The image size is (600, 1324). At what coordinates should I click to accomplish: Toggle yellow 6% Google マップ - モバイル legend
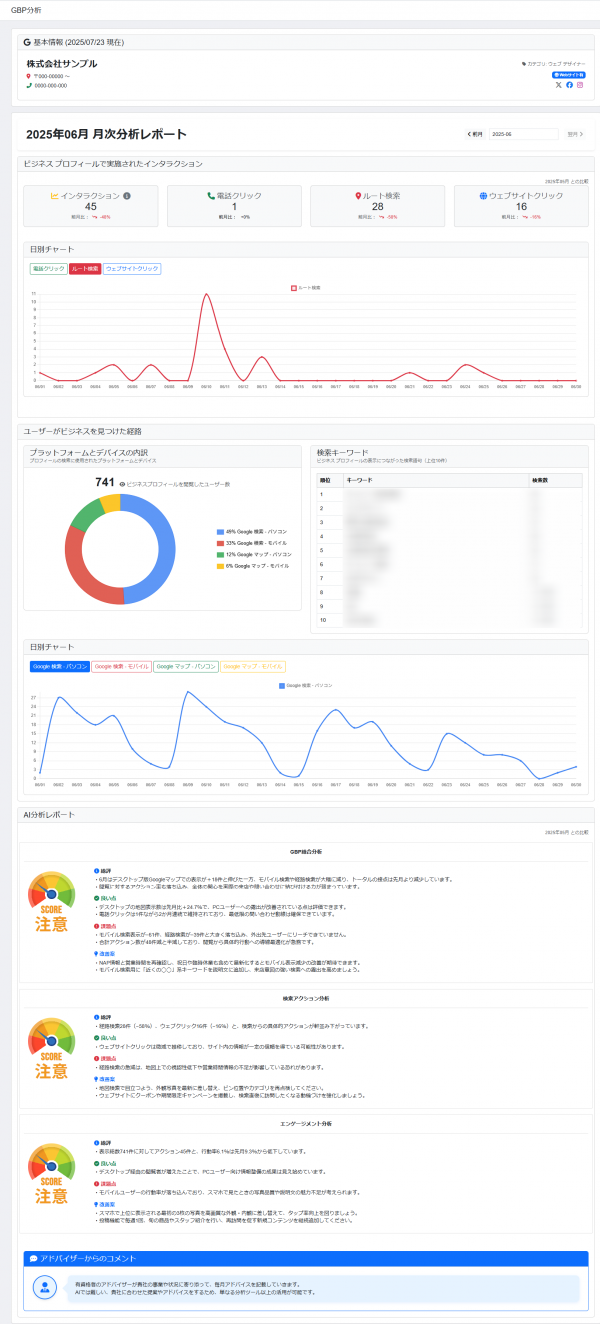254,566
